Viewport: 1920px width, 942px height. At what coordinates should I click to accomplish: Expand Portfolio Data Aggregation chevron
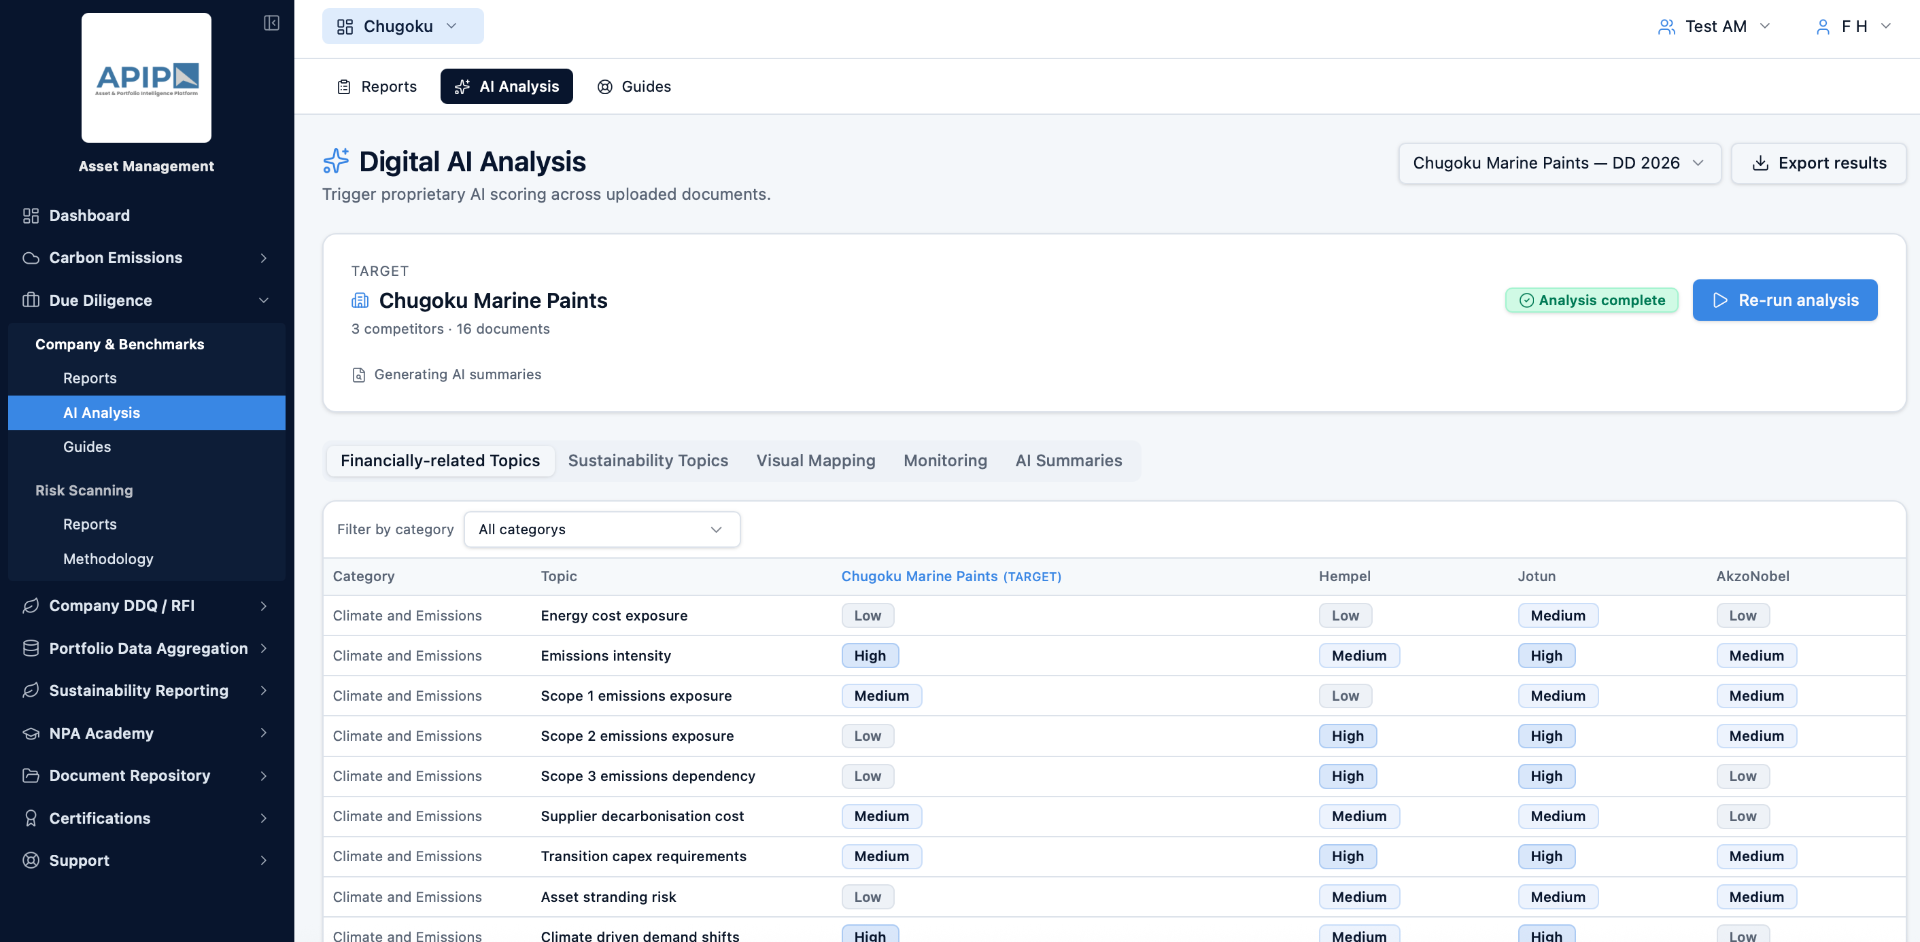click(264, 648)
